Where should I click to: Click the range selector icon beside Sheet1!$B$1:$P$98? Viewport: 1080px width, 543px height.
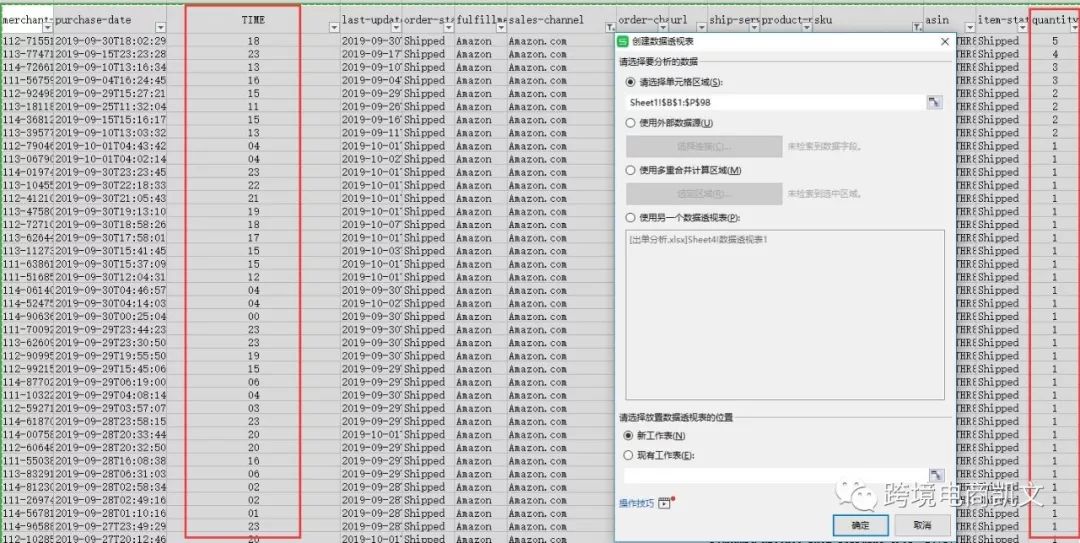(x=934, y=102)
